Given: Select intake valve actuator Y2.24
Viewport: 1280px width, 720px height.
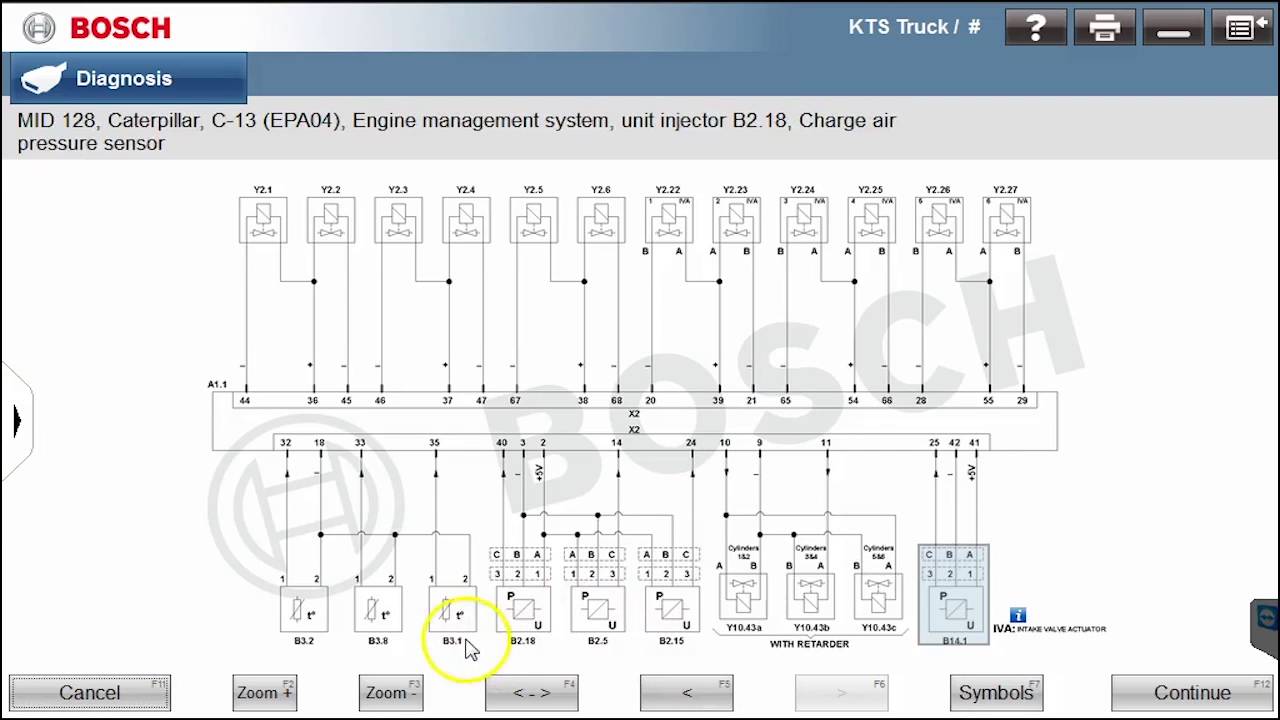Looking at the screenshot, I should [803, 220].
